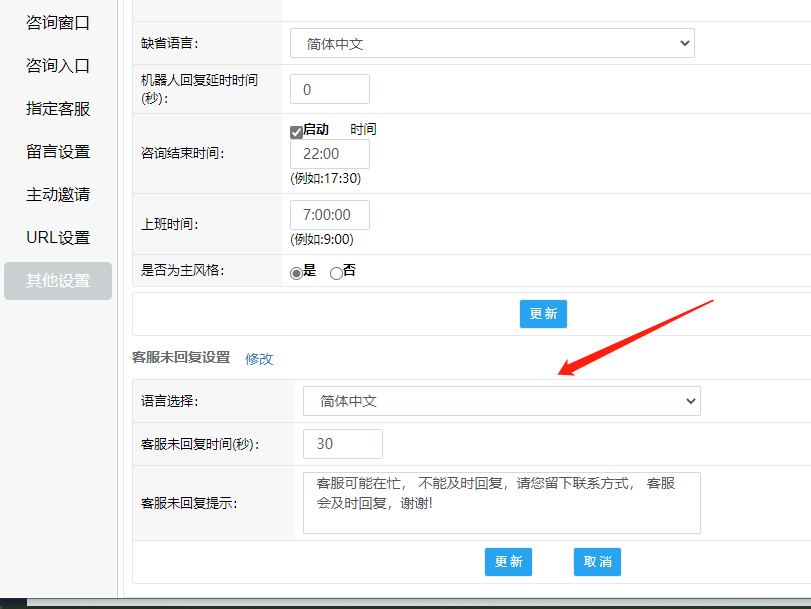Toggle the 启动 checkbox for end time

point(296,132)
